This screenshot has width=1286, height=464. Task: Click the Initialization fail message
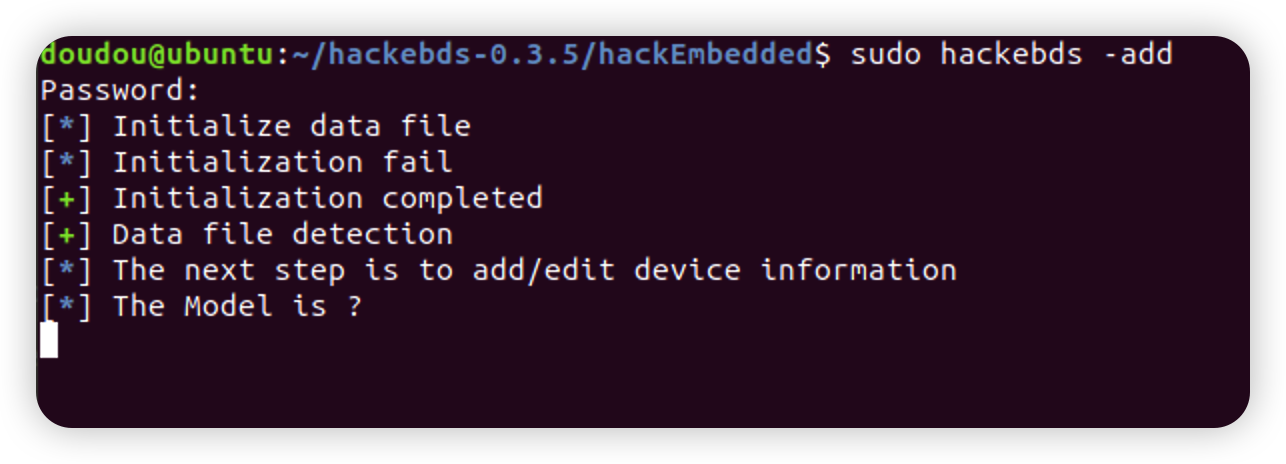[282, 162]
